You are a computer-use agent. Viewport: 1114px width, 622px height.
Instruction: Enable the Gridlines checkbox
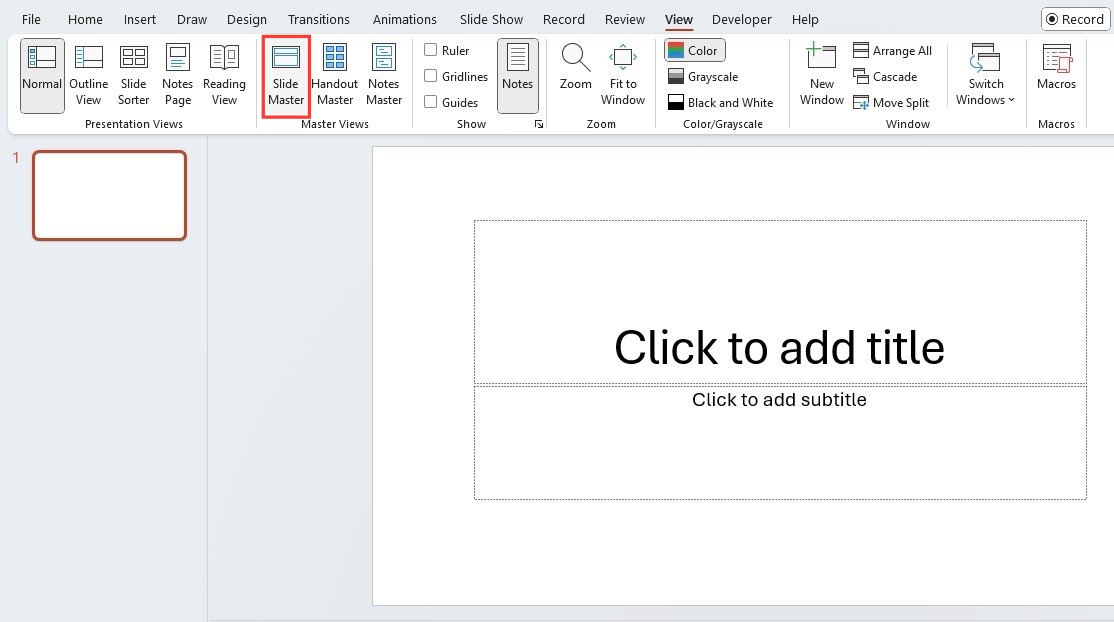point(431,76)
